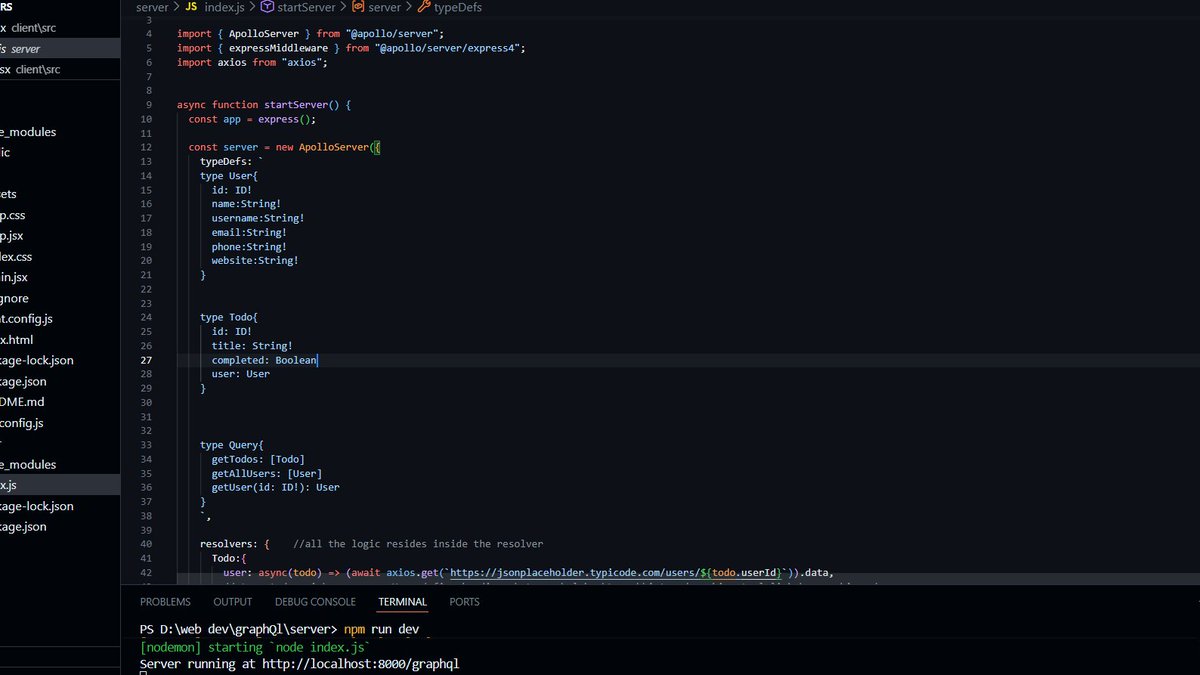Click the type Query{ definition line

(232, 445)
